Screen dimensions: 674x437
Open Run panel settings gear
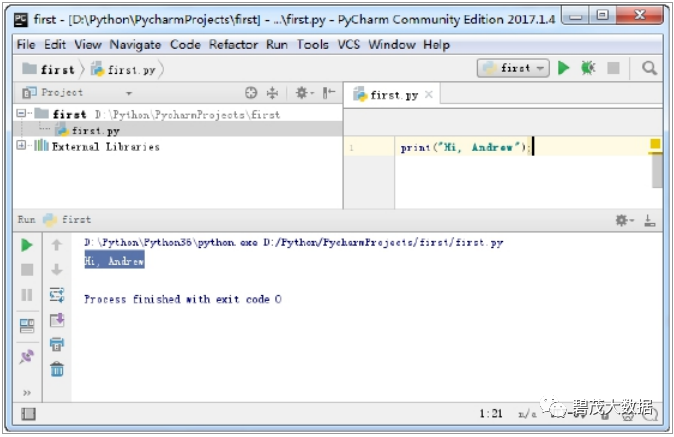click(624, 220)
